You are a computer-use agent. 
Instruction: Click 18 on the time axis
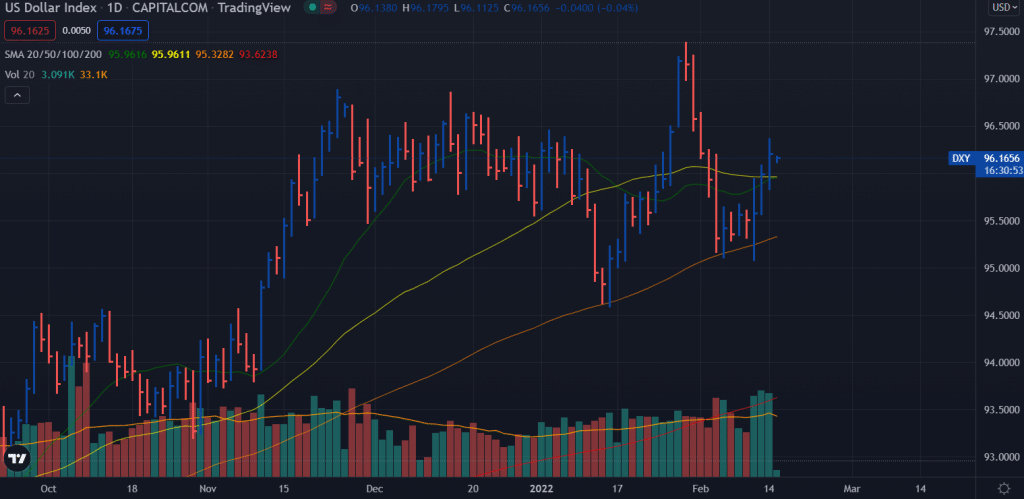coord(131,488)
